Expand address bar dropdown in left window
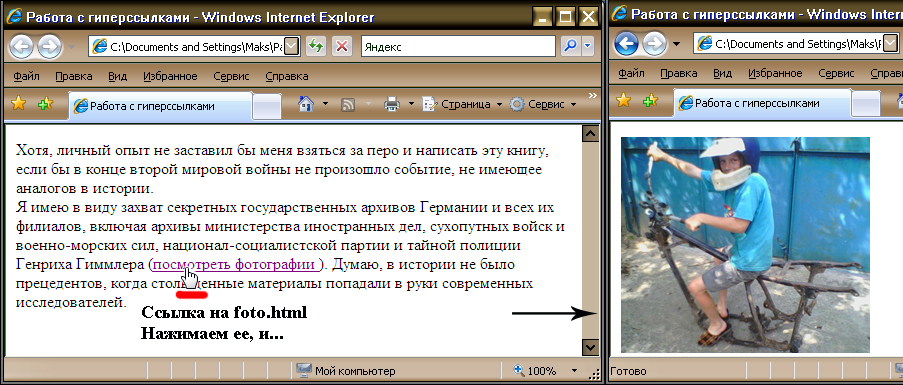Viewport: 903px width, 385px height. (x=293, y=46)
